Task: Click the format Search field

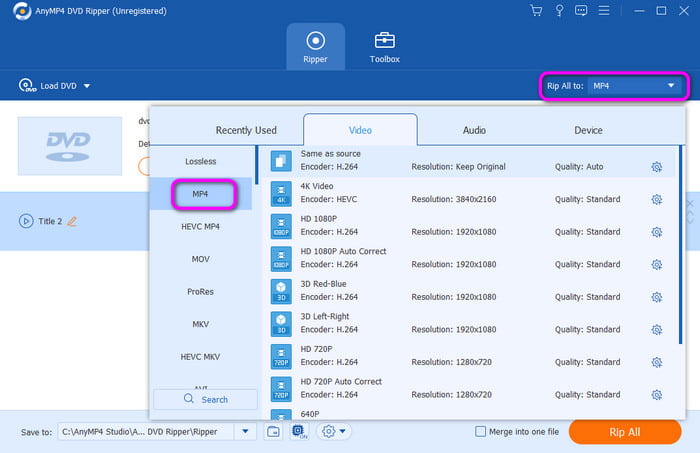Action: pyautogui.click(x=205, y=399)
